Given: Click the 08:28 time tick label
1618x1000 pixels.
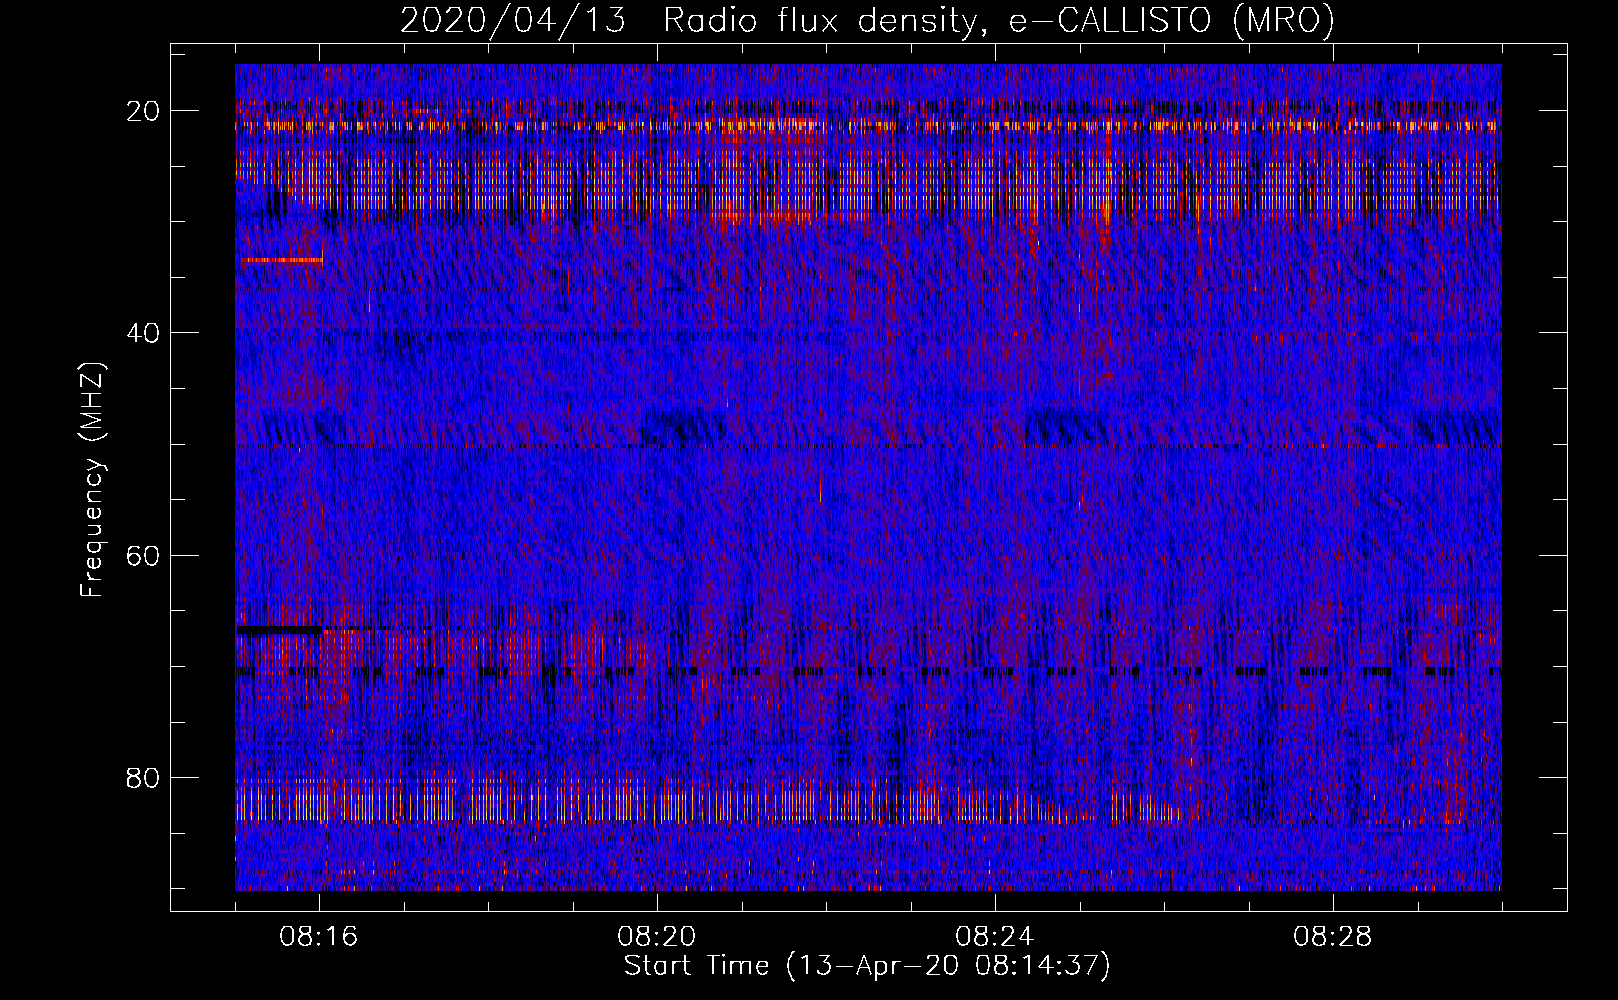Looking at the screenshot, I should pos(1333,937).
